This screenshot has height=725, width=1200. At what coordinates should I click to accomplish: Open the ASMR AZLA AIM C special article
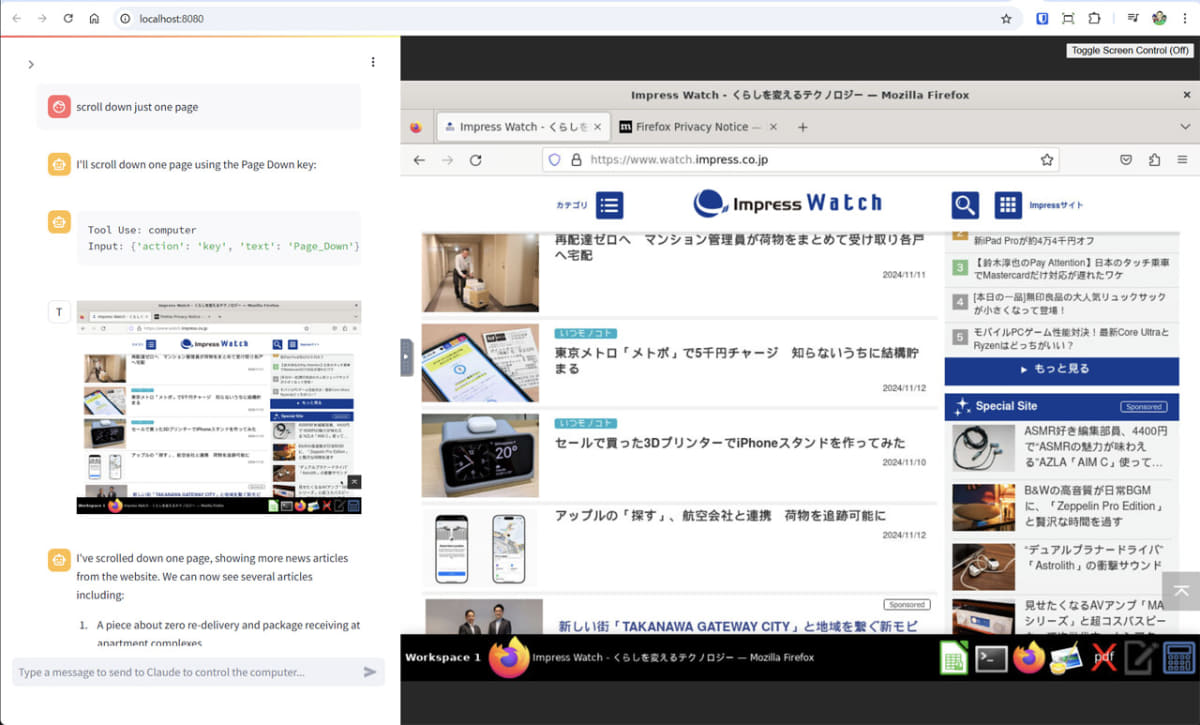click(1095, 447)
